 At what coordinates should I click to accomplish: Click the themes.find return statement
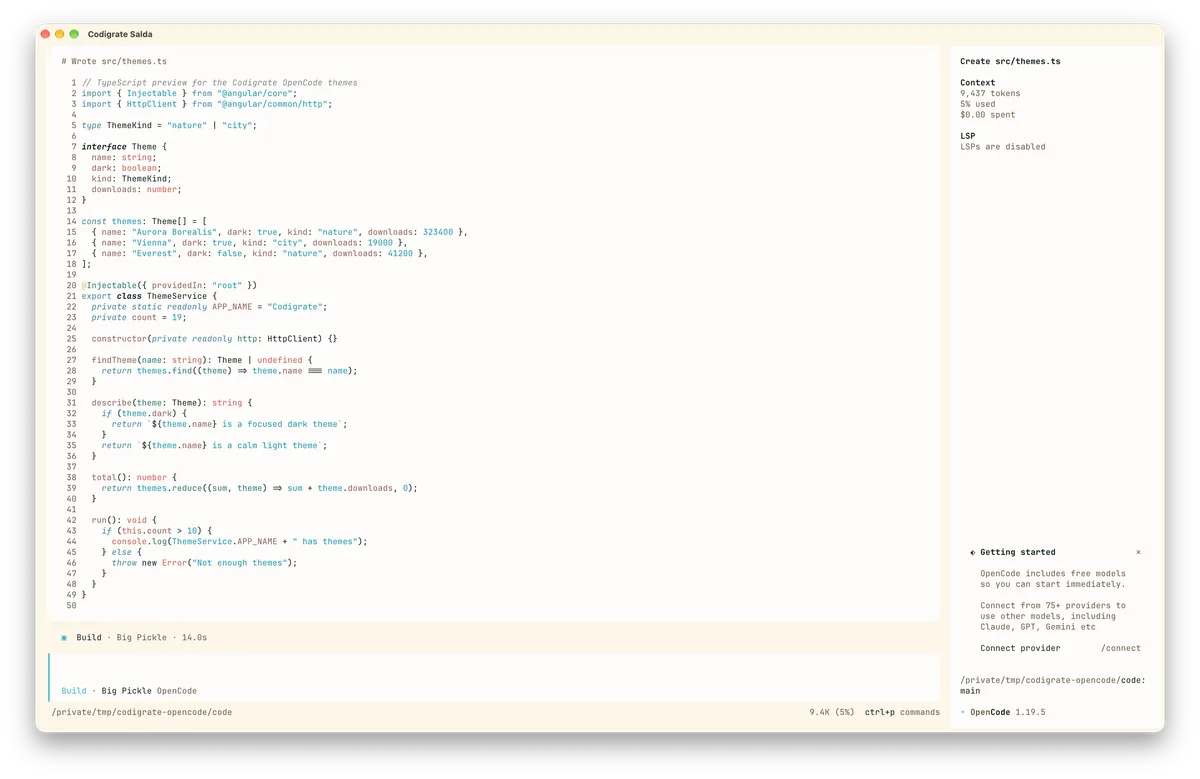[x=229, y=370]
